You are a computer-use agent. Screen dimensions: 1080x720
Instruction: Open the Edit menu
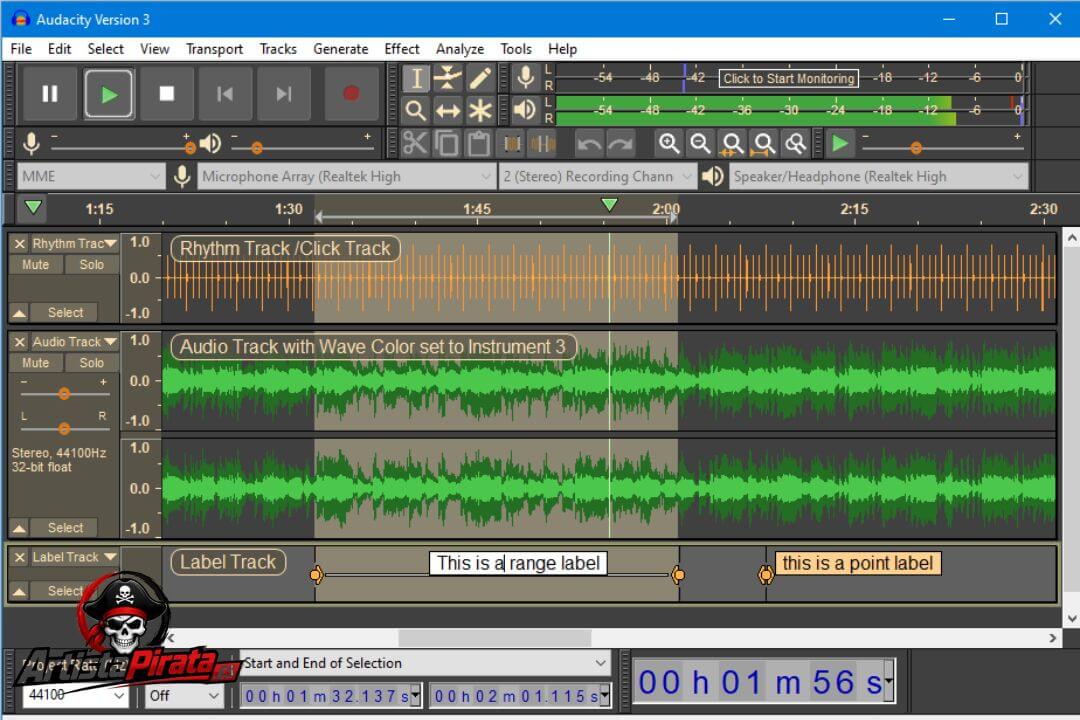(59, 49)
